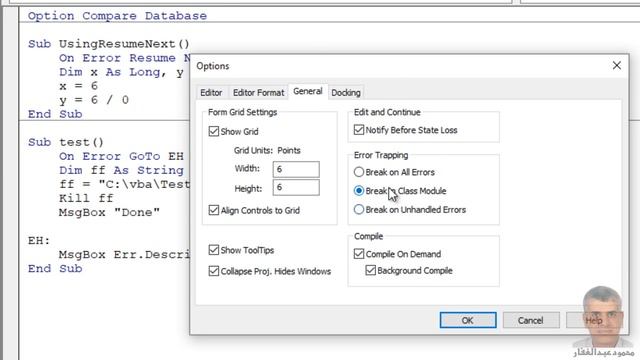The width and height of the screenshot is (640, 360).
Task: Select the General tab
Action: click(x=308, y=91)
